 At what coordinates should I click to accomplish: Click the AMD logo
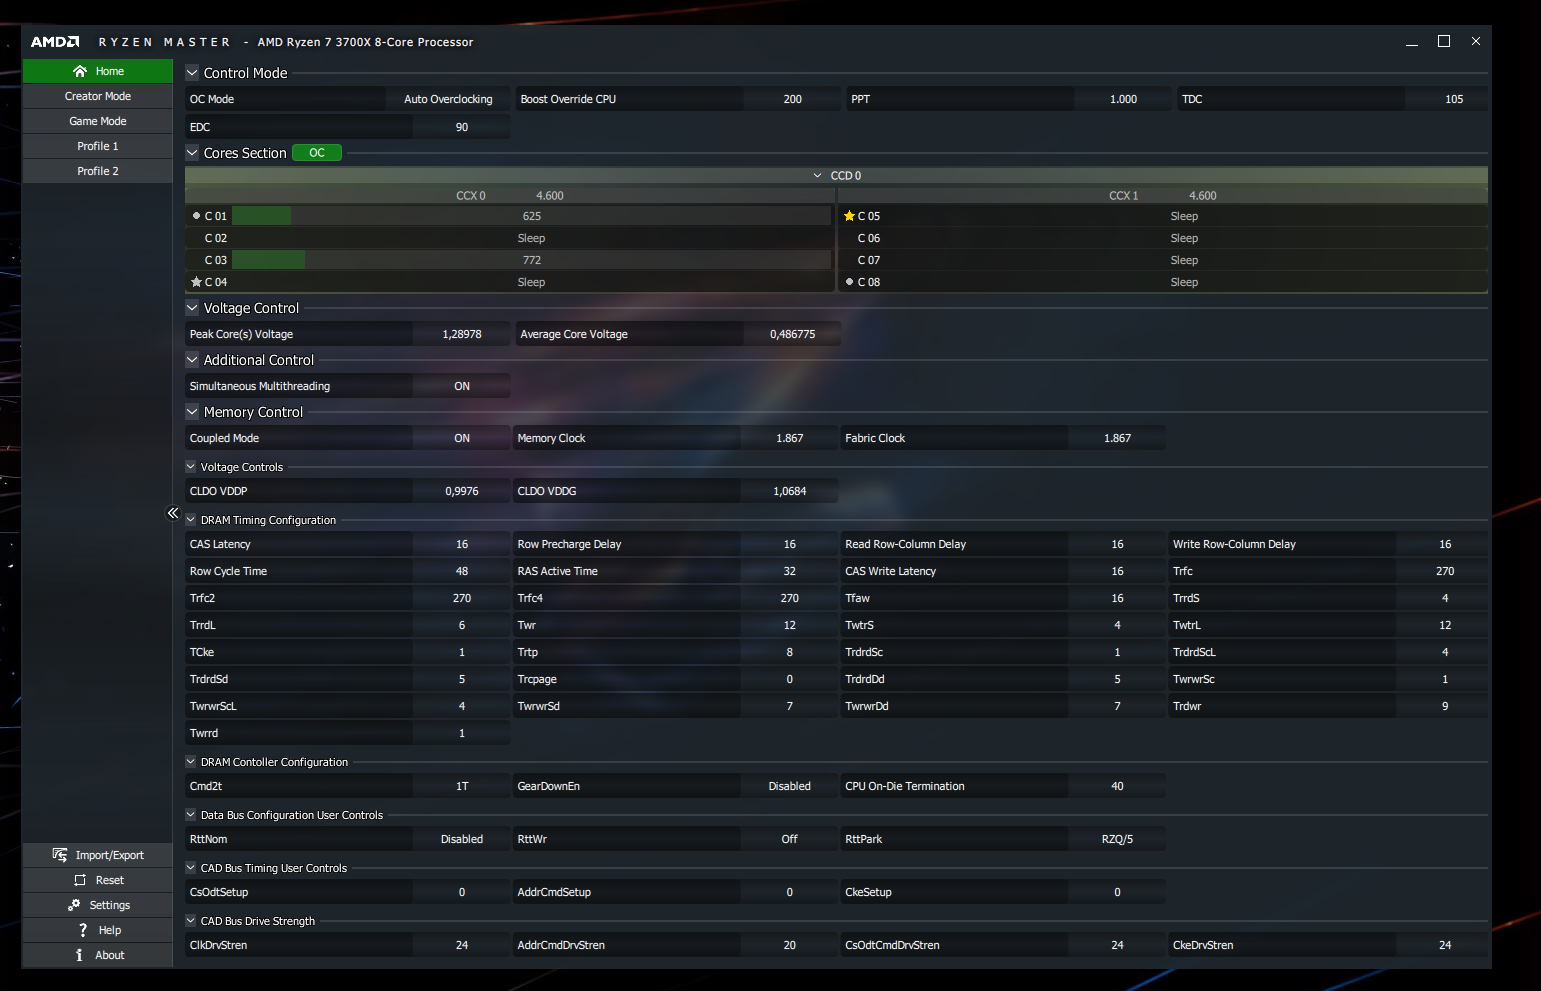[55, 42]
